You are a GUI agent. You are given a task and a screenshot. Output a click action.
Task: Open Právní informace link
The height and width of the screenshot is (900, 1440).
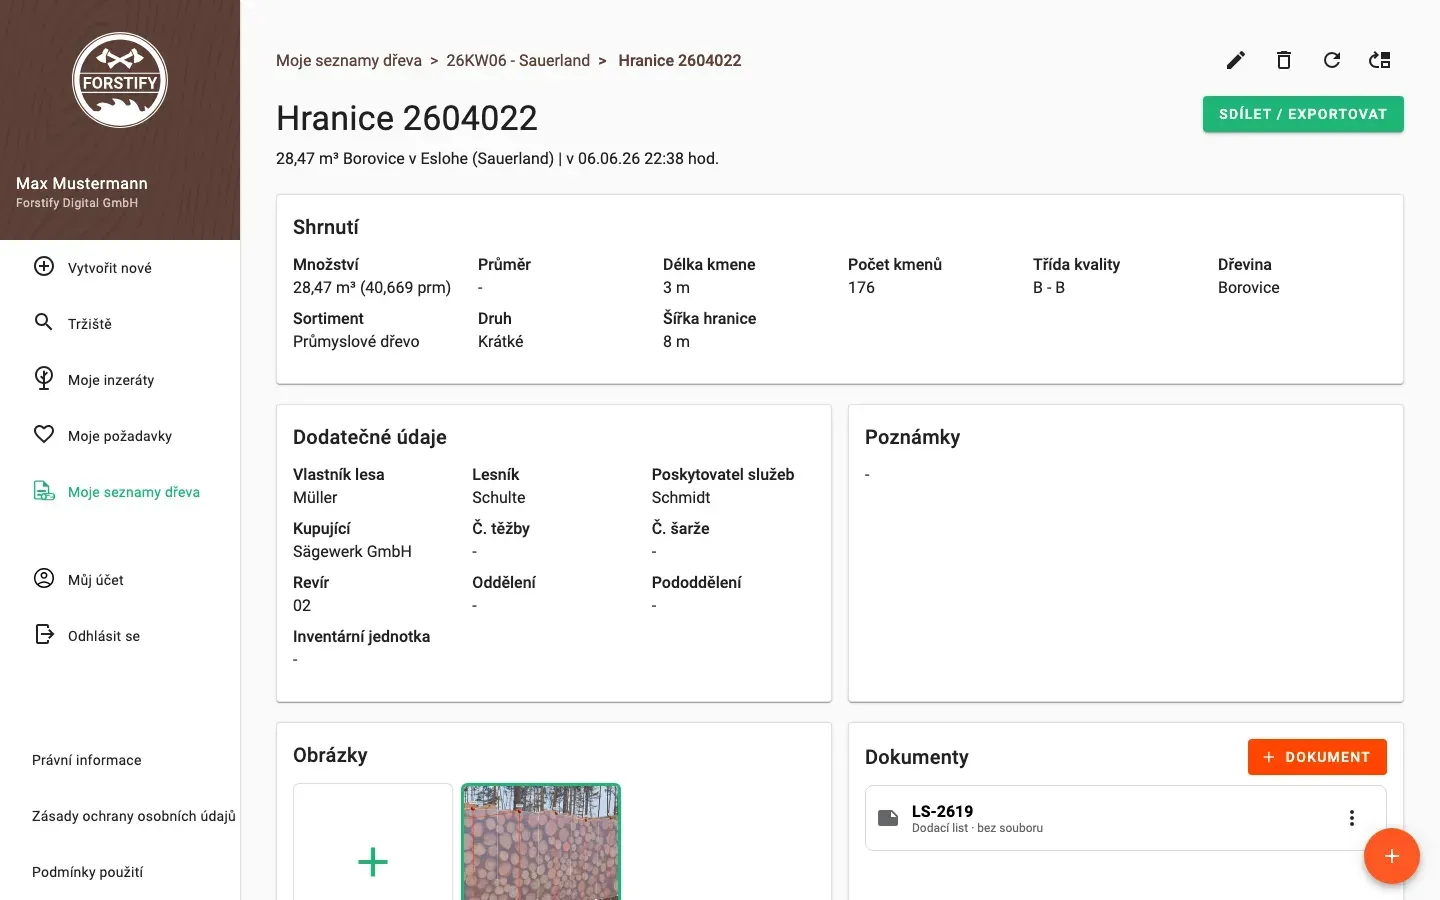tap(87, 760)
